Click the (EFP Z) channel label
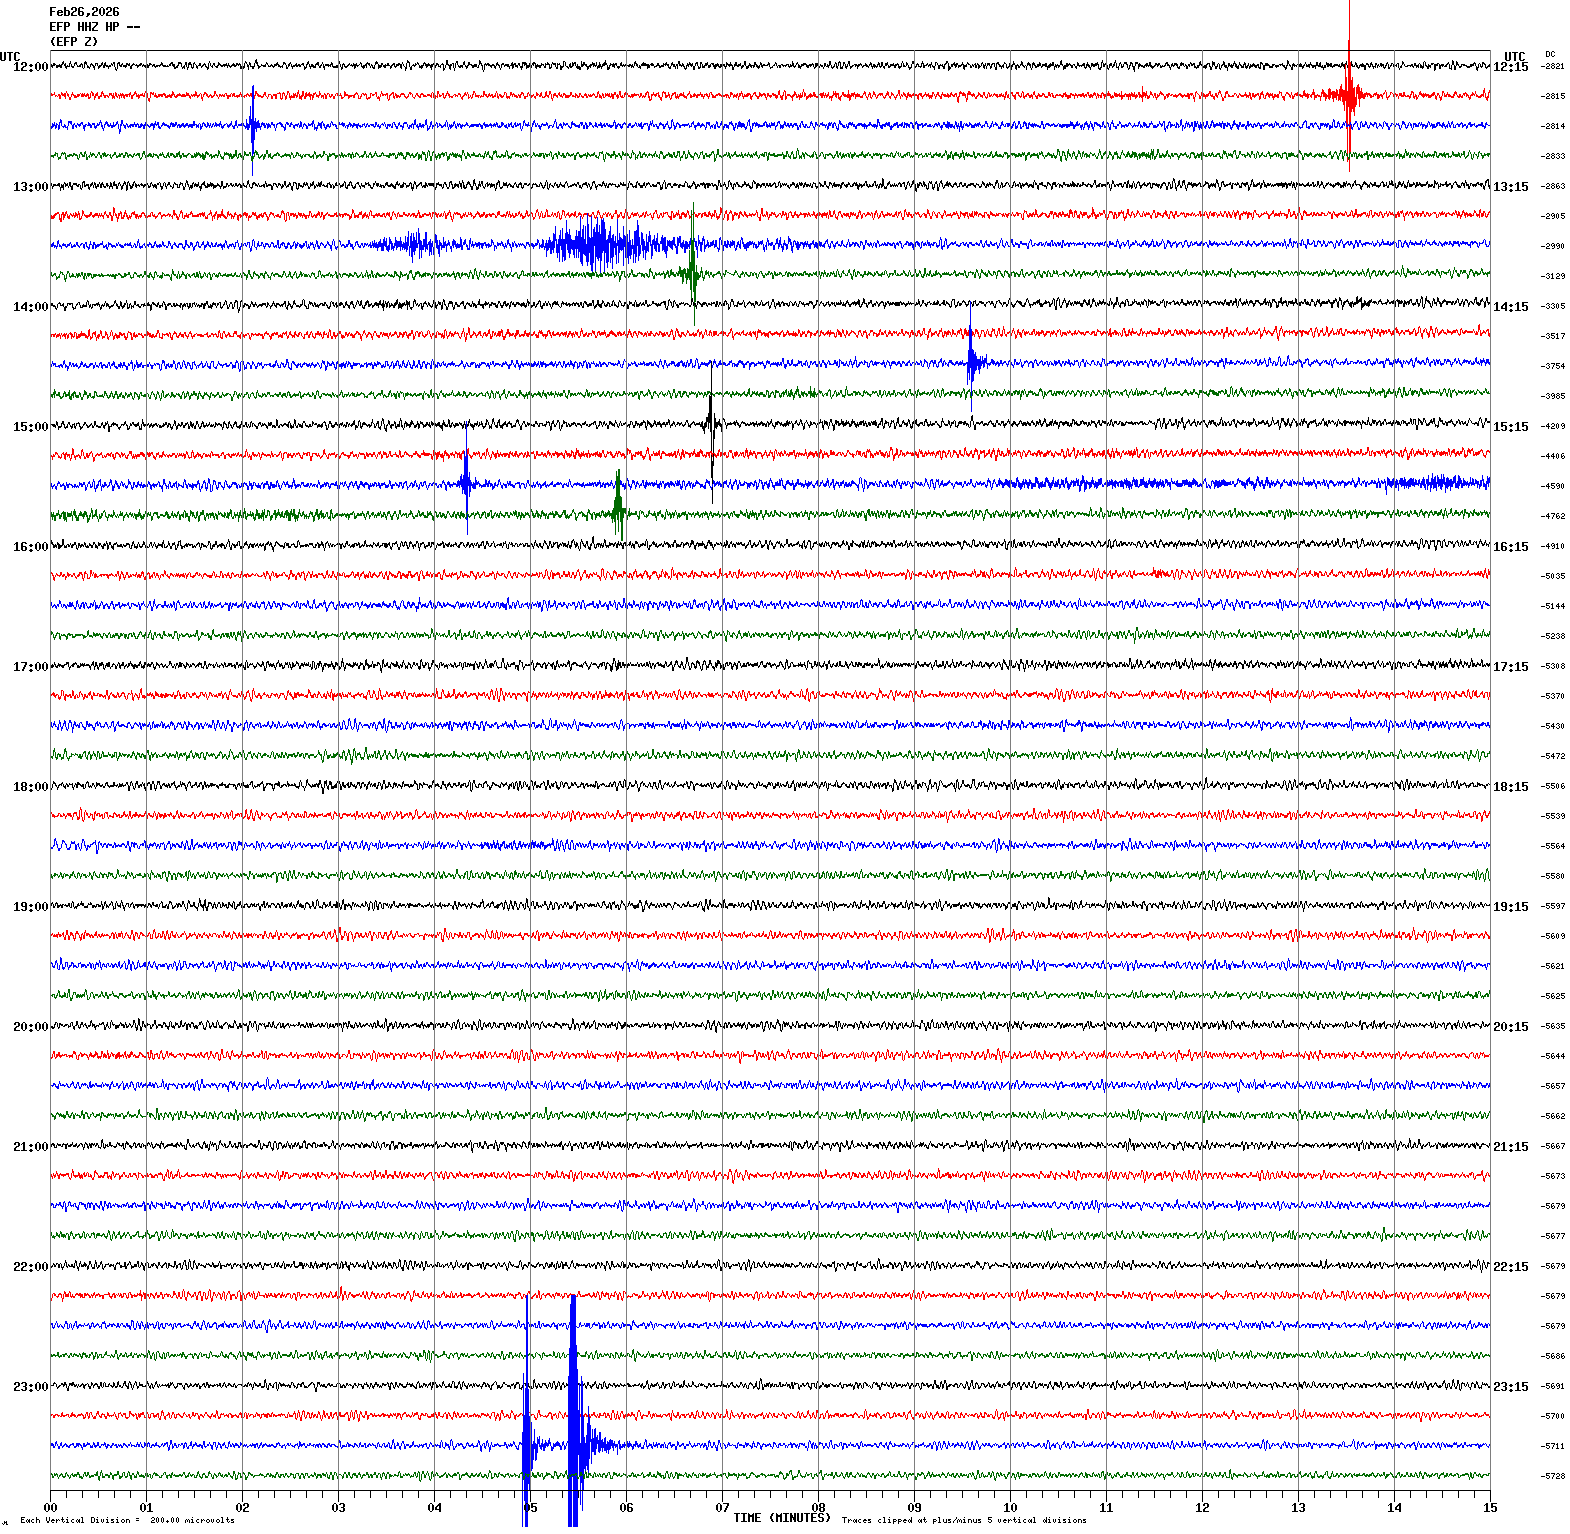 tap(74, 42)
